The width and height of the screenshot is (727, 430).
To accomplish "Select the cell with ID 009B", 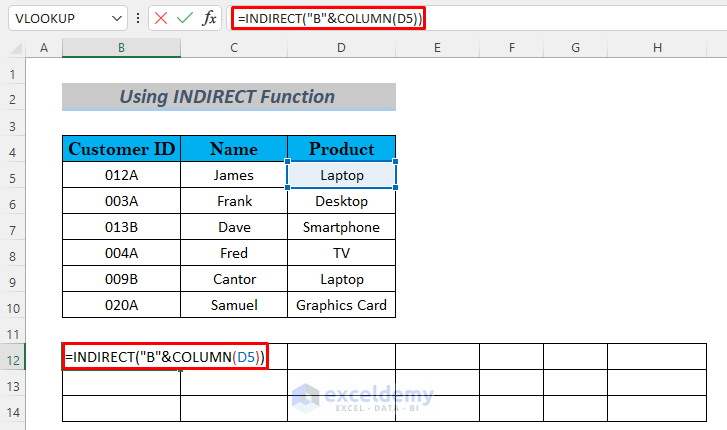I will 121,279.
